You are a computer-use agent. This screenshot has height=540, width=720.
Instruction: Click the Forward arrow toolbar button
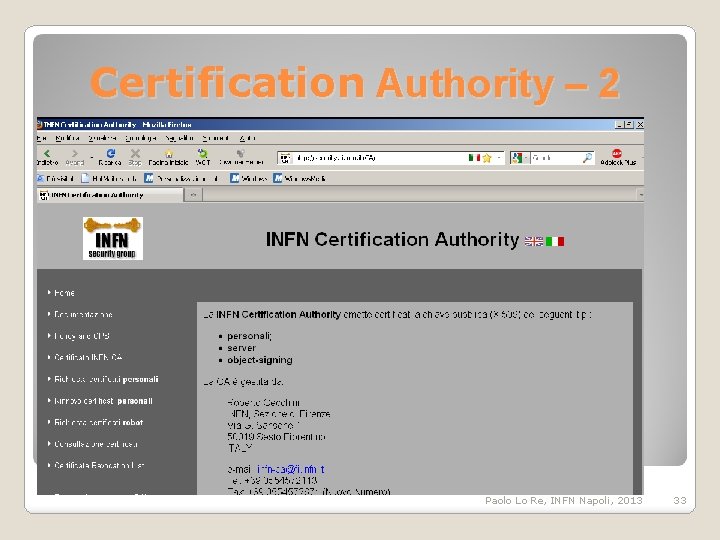click(75, 153)
